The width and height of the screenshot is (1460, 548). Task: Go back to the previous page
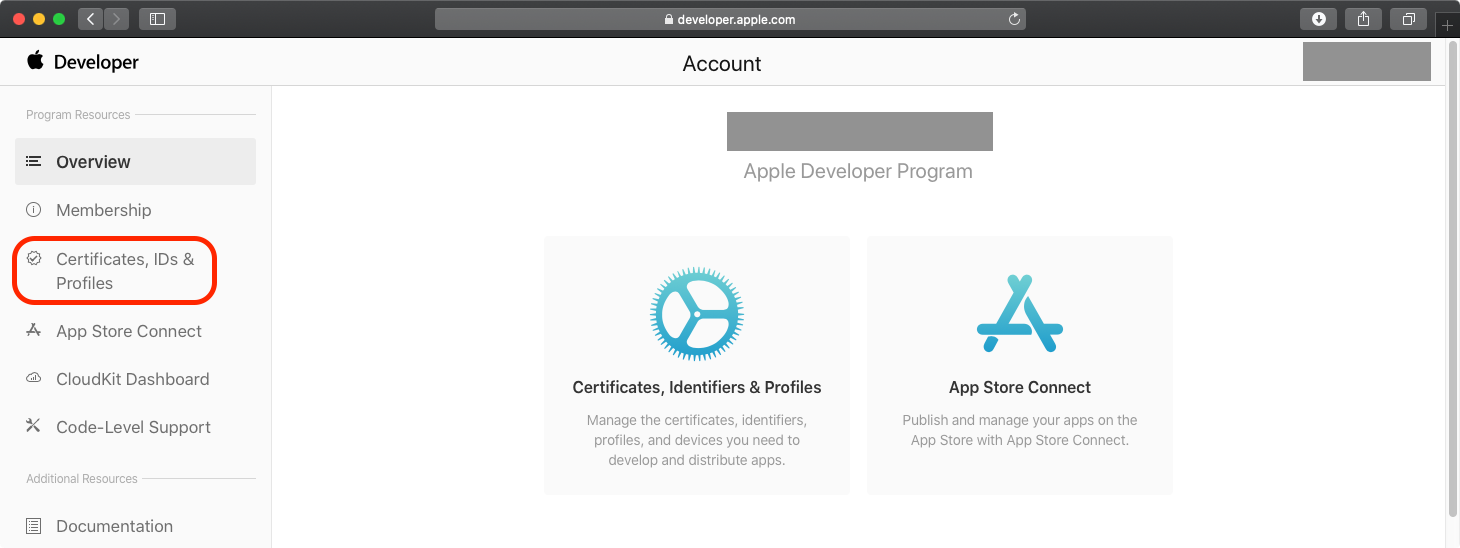(91, 19)
